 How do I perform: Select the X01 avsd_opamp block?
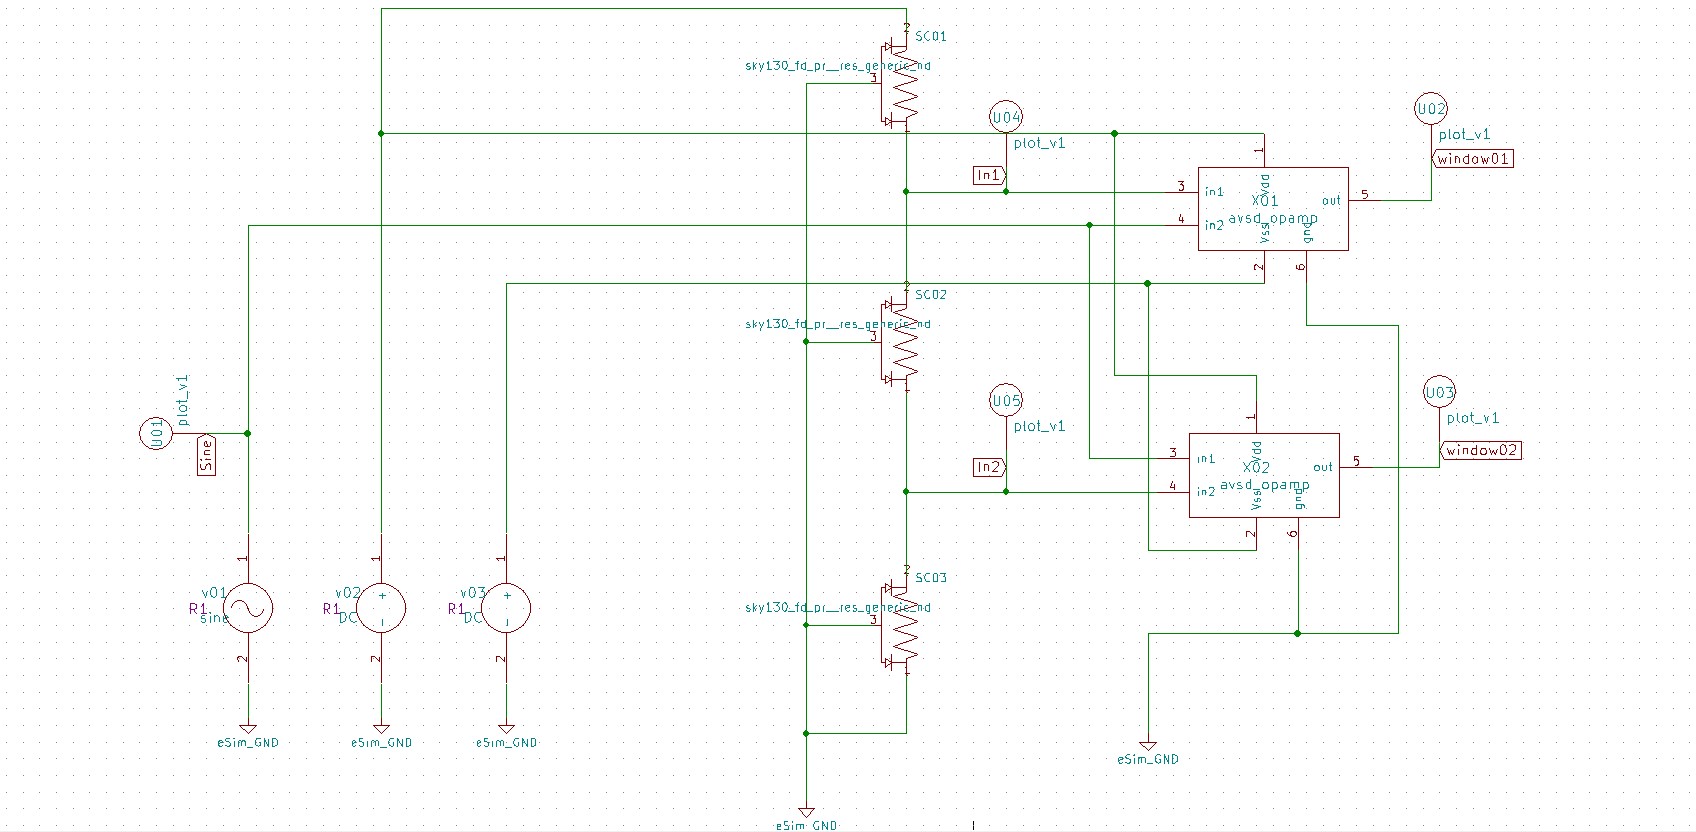[x=1273, y=209]
